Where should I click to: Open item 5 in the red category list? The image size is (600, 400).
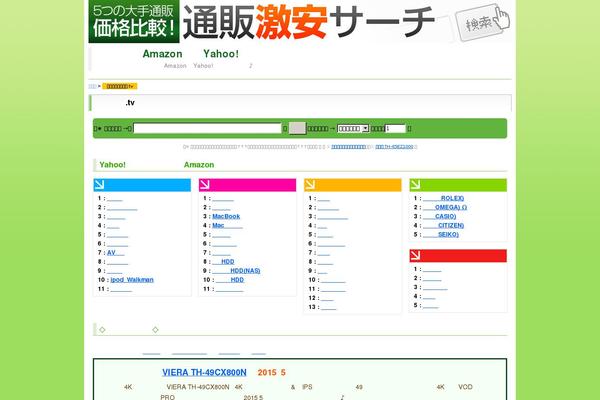[430, 305]
